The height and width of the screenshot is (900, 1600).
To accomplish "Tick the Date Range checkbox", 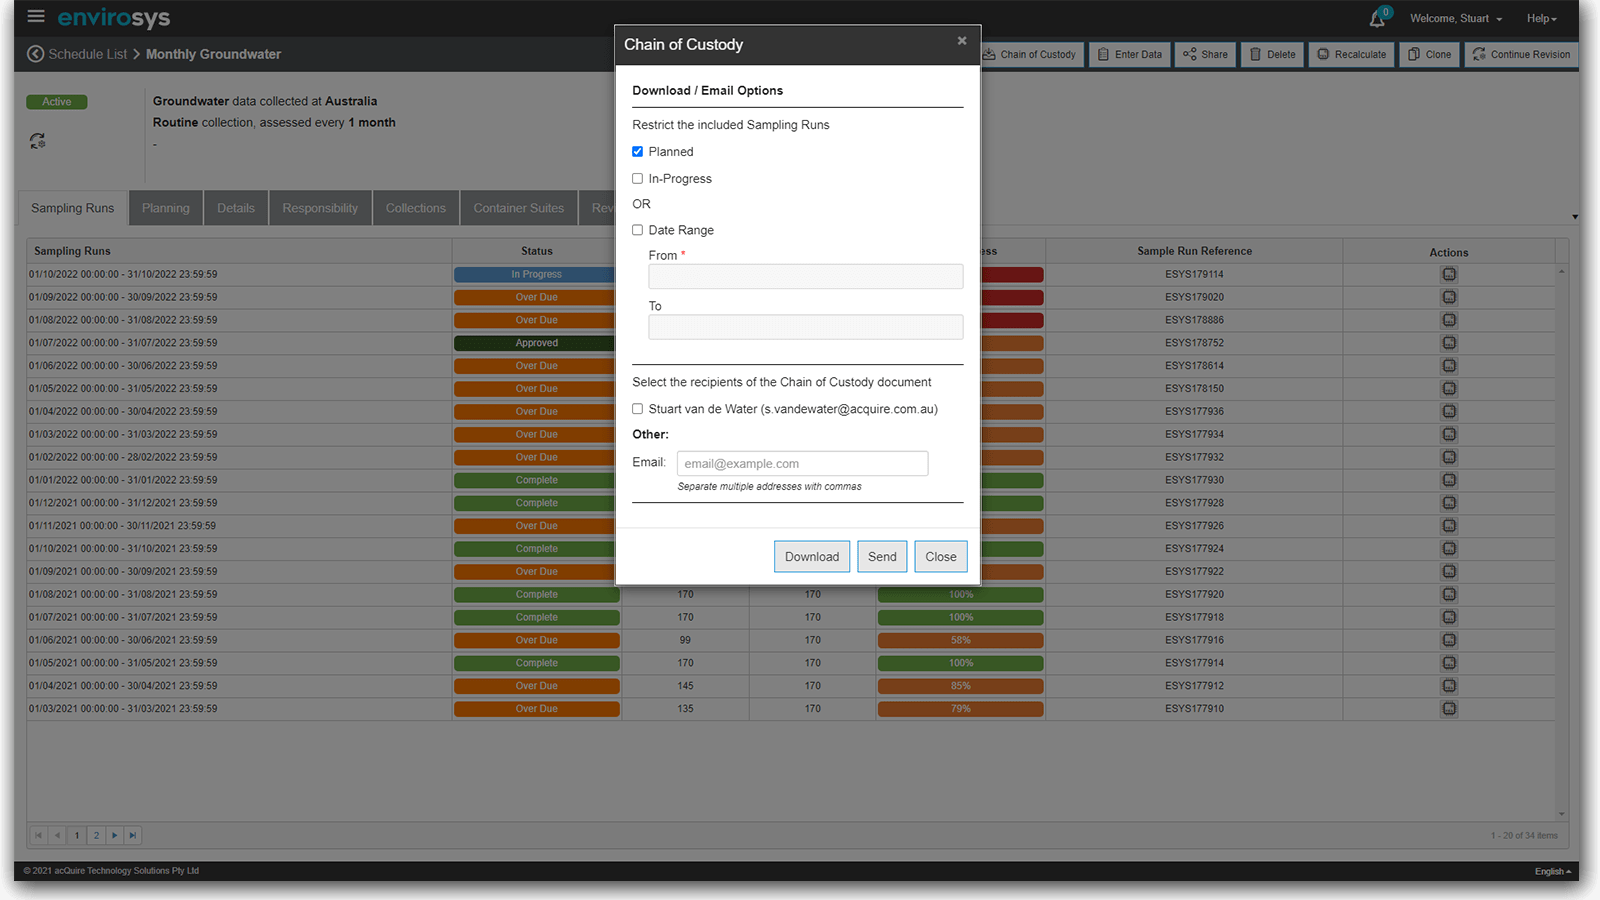I will click(x=637, y=230).
